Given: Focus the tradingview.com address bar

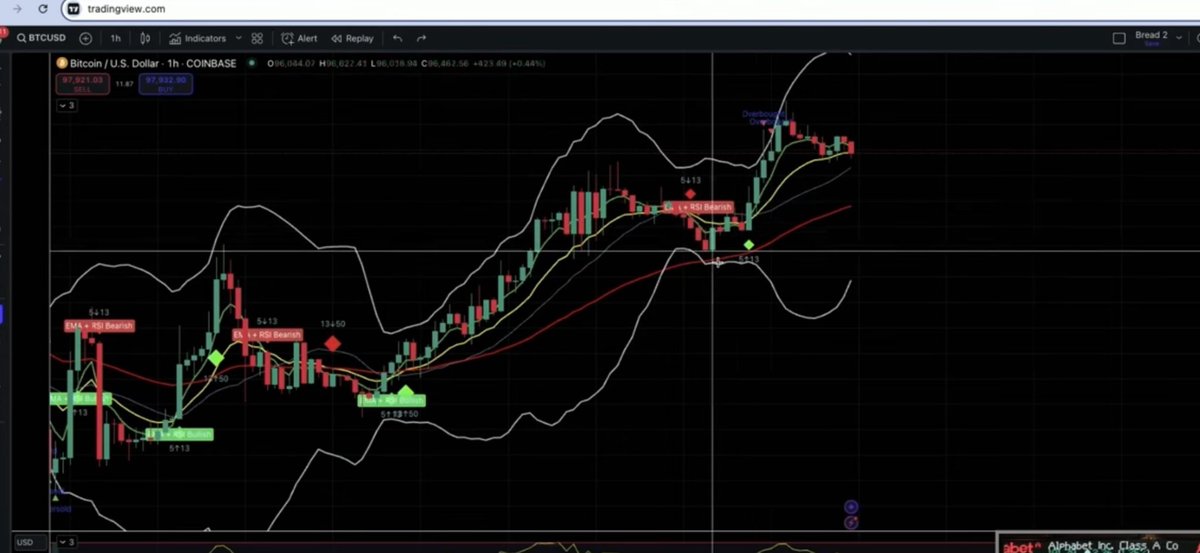Looking at the screenshot, I should [x=126, y=9].
